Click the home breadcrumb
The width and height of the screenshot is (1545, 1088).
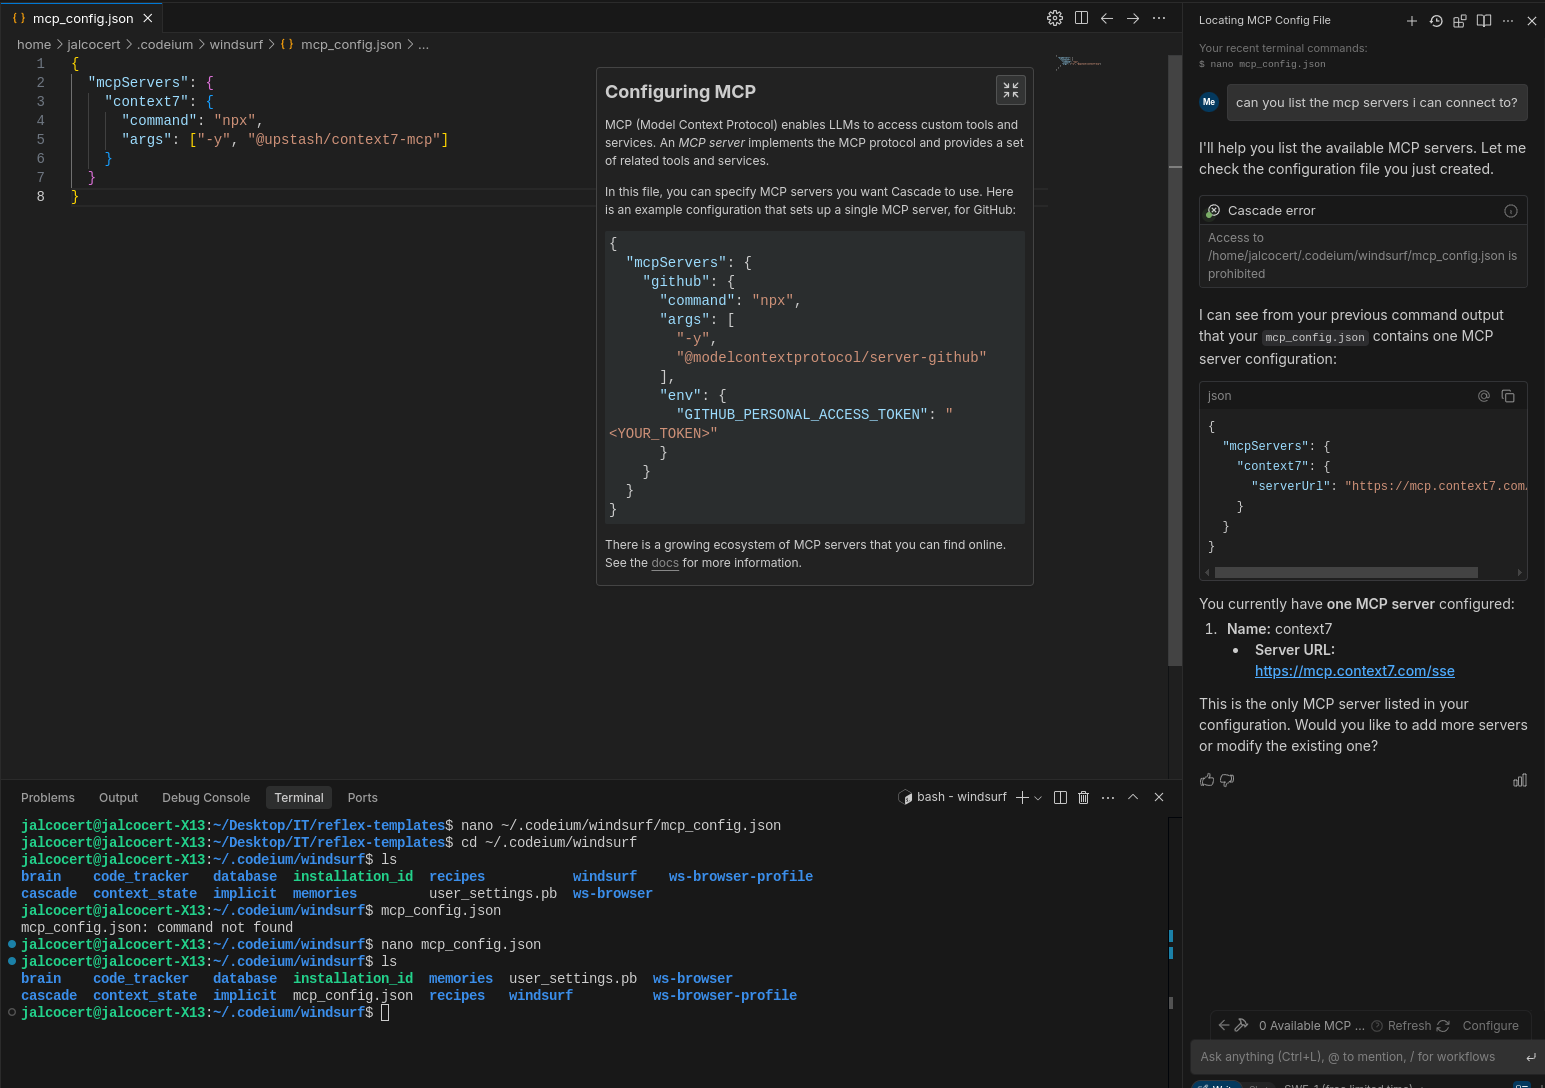pos(34,45)
